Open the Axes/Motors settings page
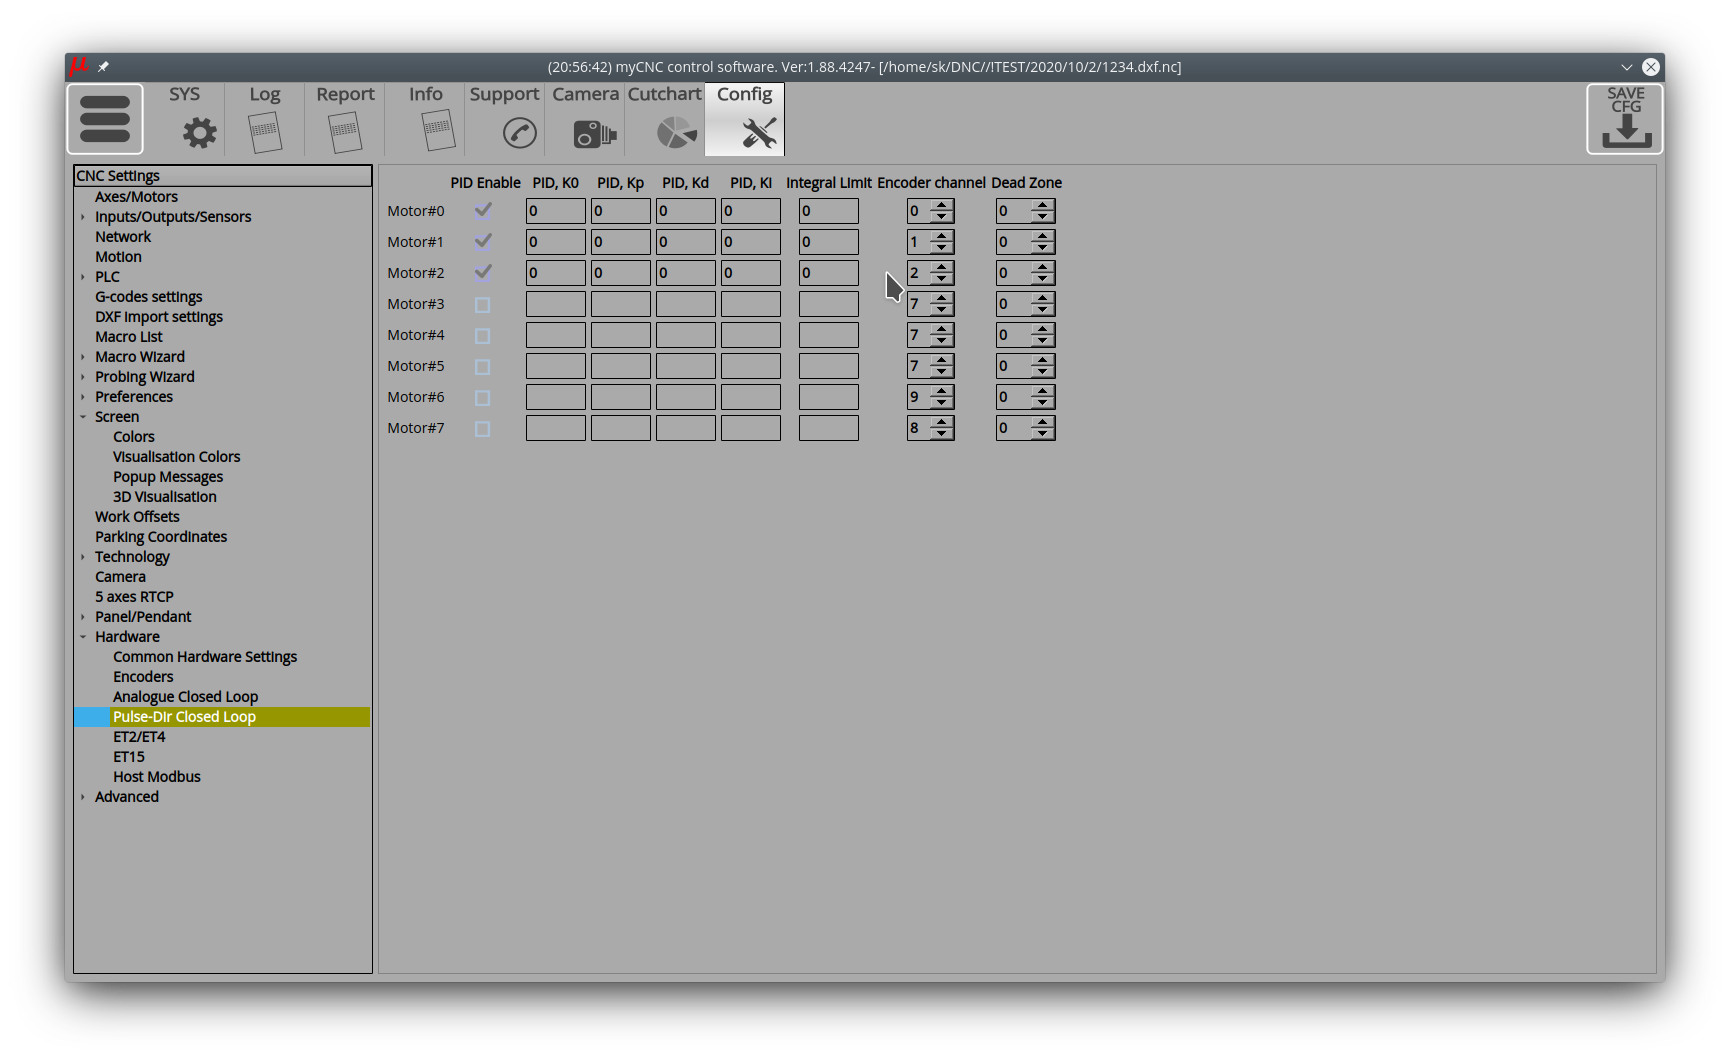 coord(136,197)
